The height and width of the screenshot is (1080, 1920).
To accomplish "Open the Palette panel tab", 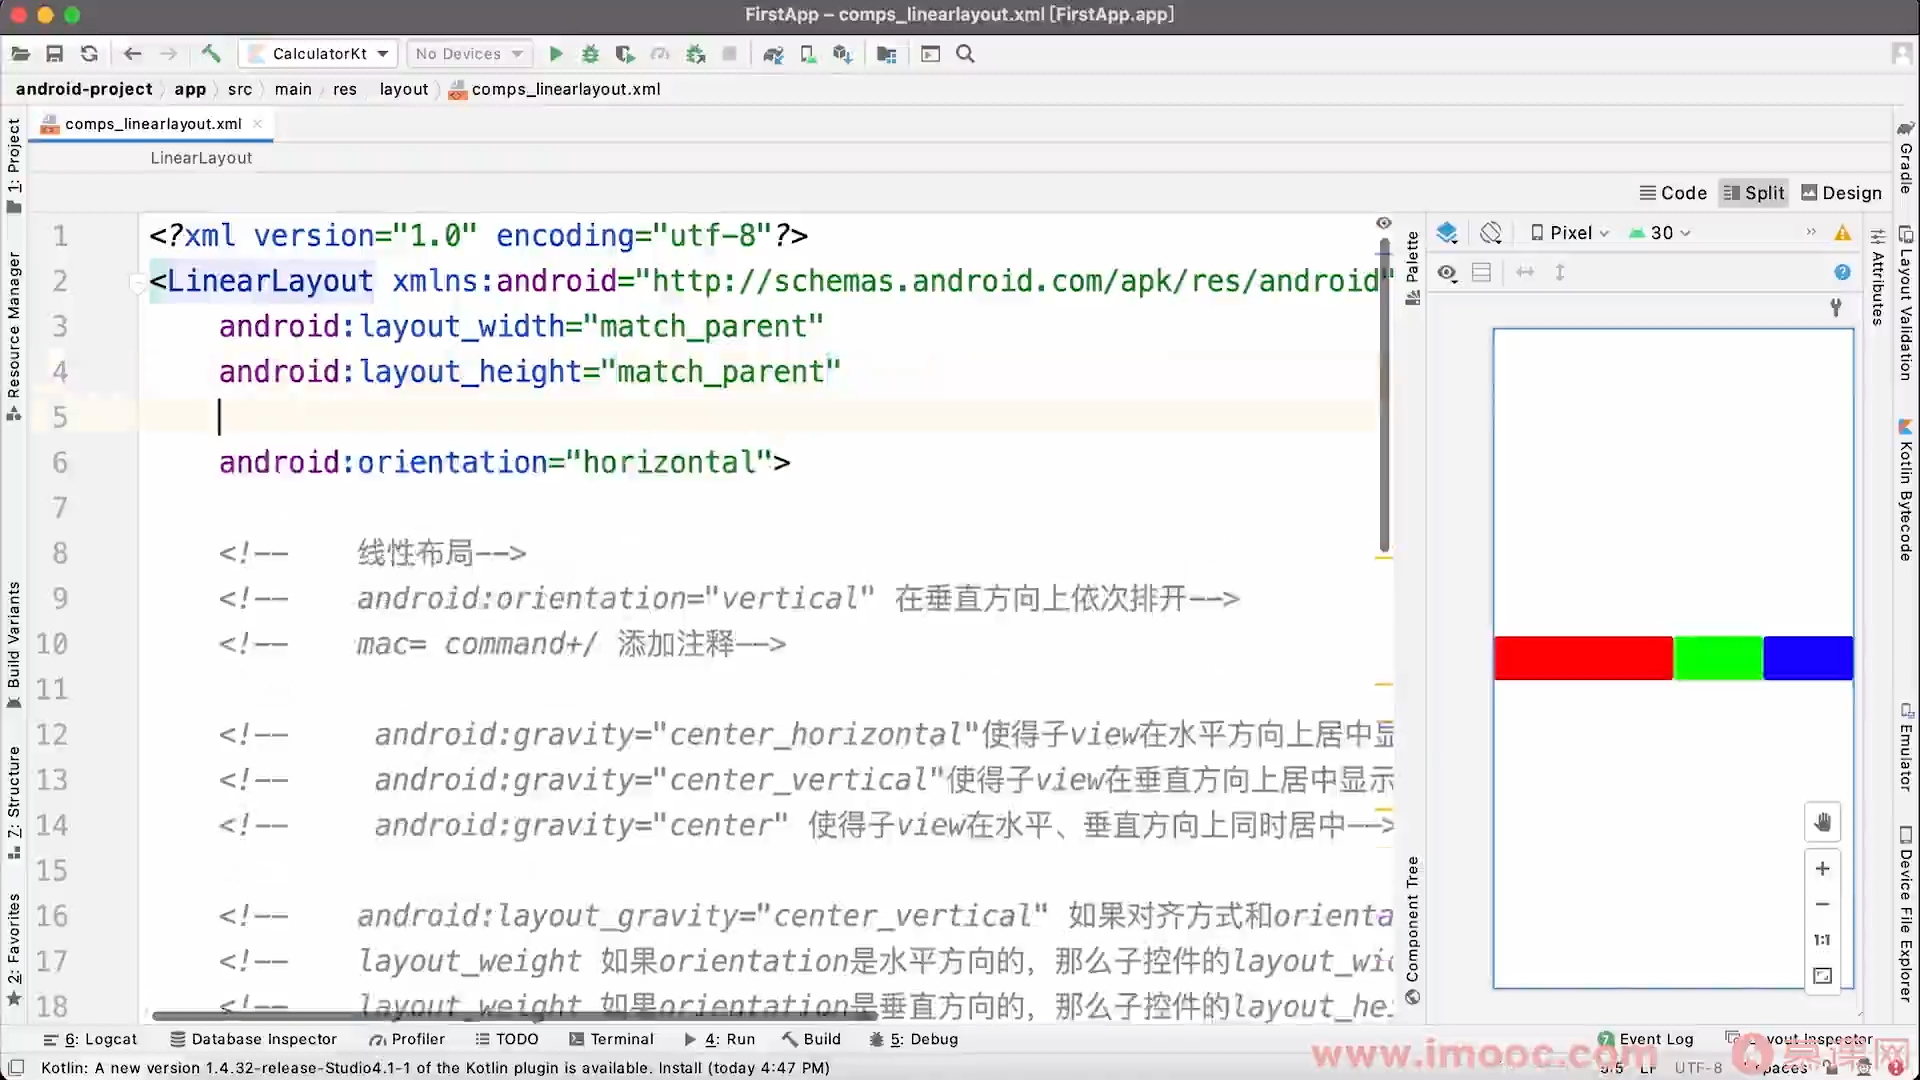I will click(1412, 268).
